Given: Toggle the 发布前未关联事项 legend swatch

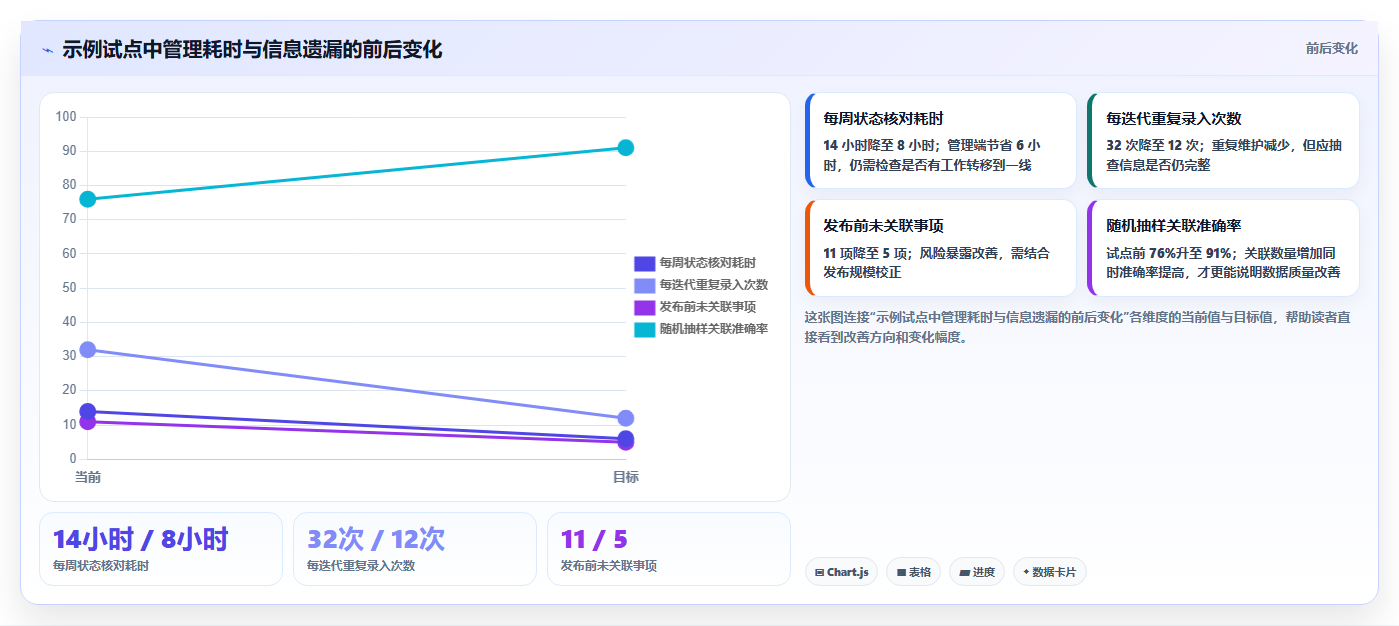Looking at the screenshot, I should click(645, 307).
